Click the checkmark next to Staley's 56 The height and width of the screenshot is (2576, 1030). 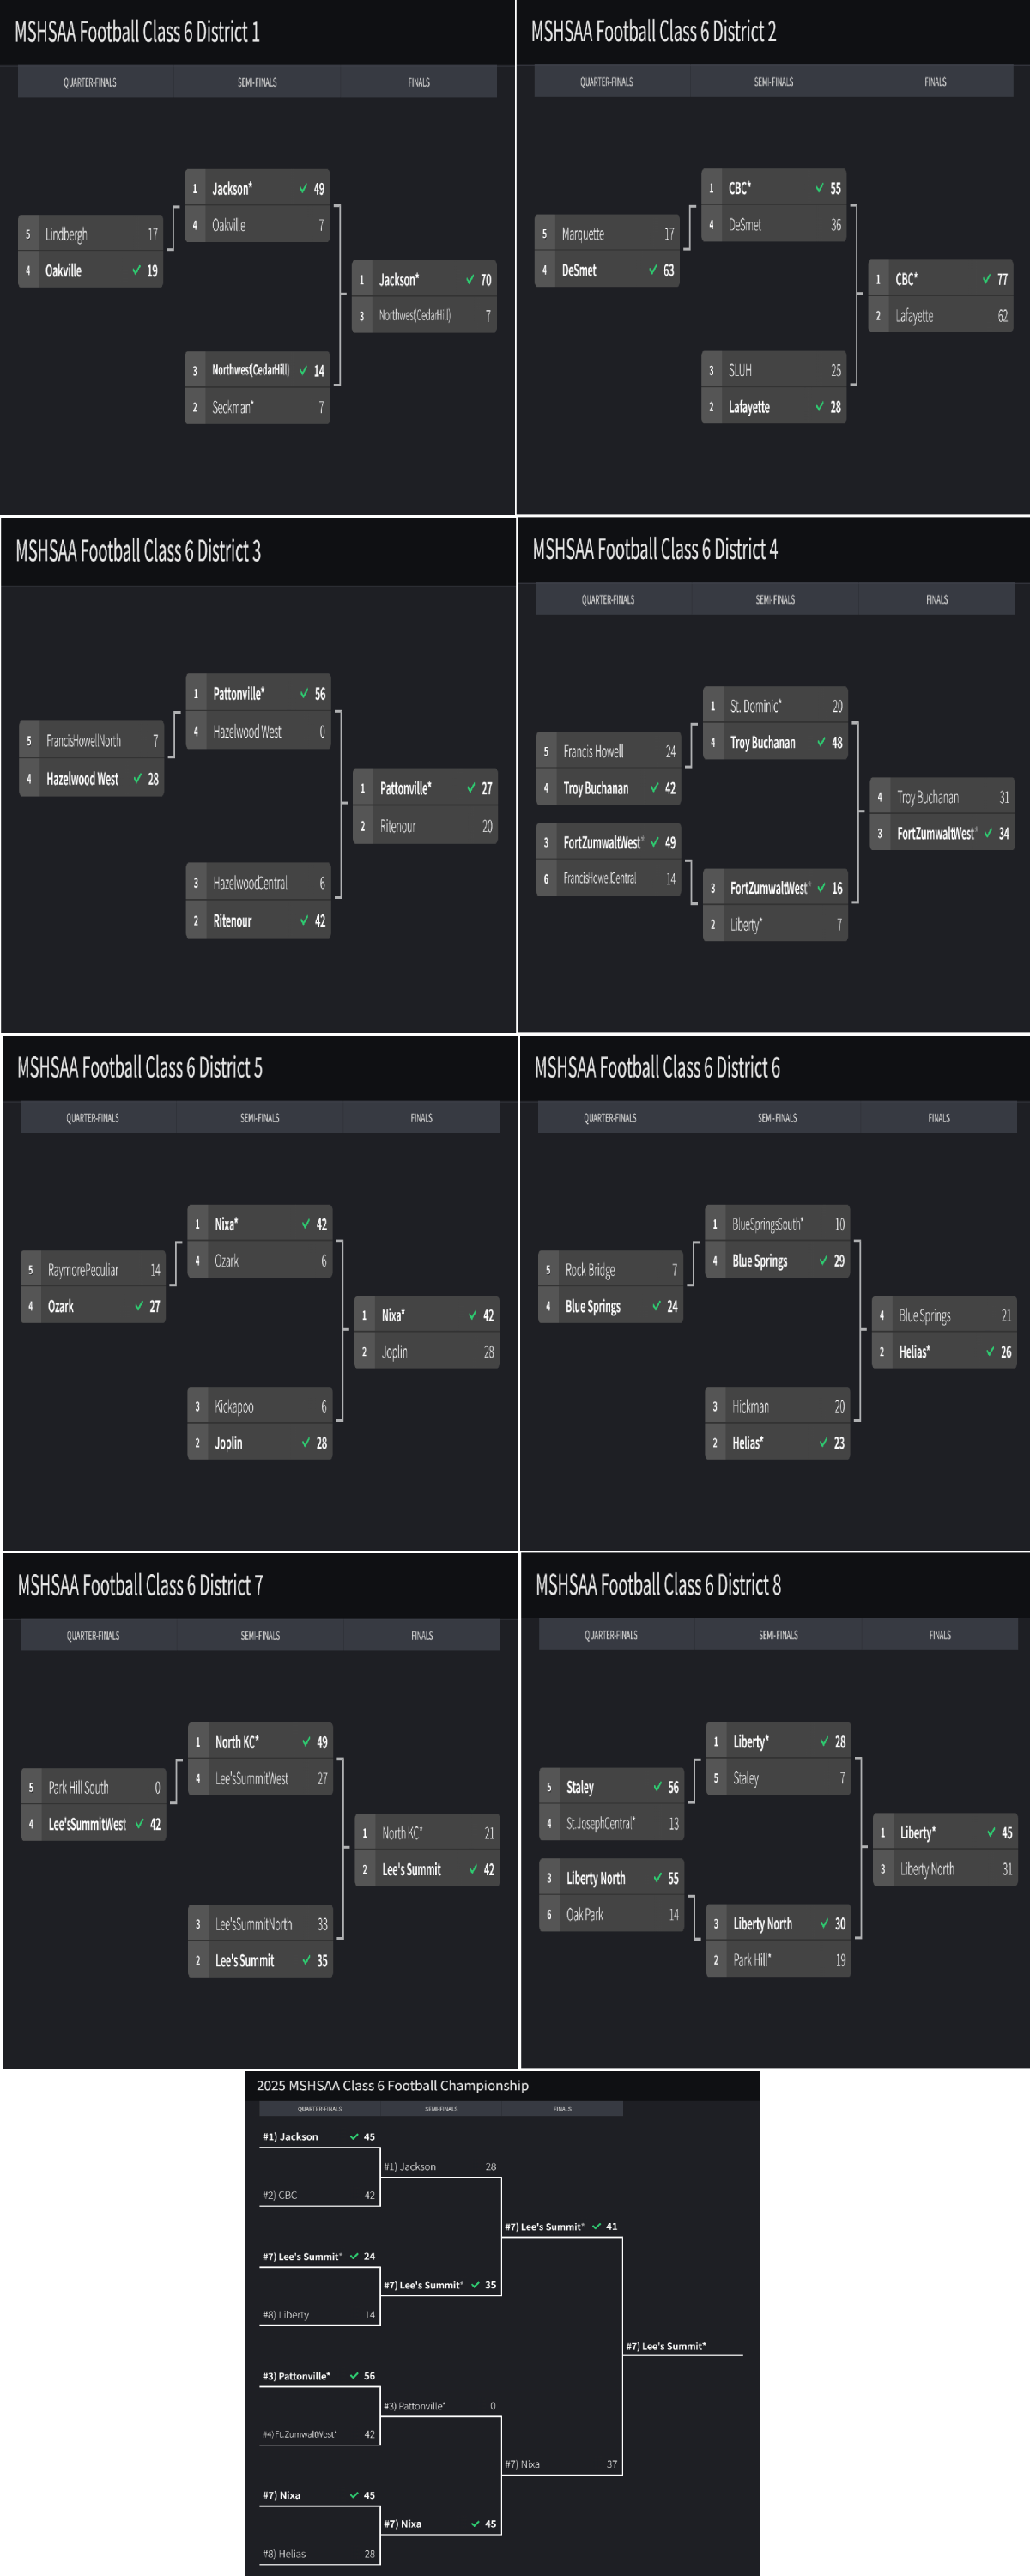(658, 1786)
